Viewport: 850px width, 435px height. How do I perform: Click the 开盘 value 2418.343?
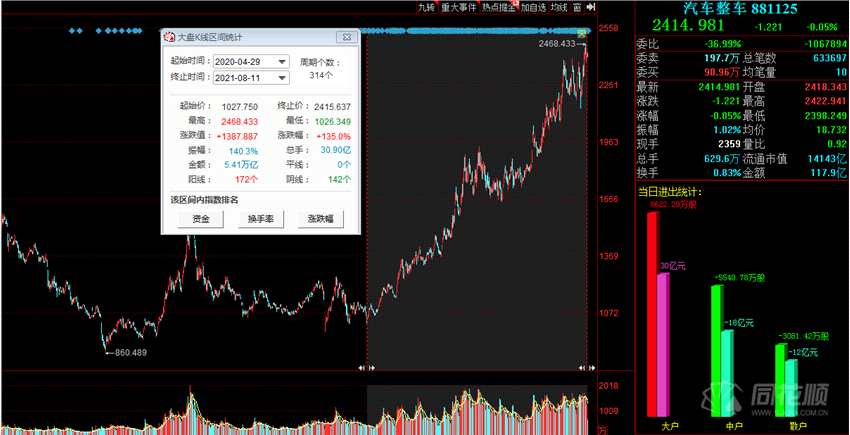pos(825,87)
